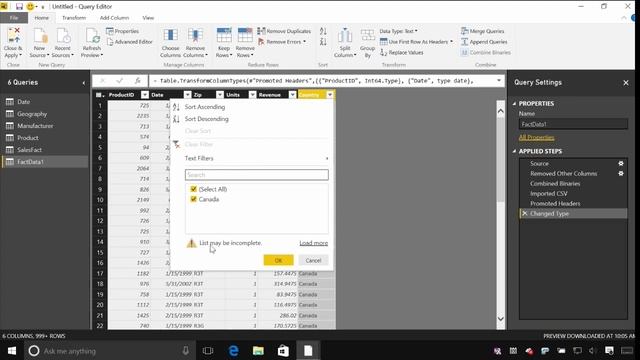Click the filter Search box
Image resolution: width=640 pixels, height=360 pixels.
point(256,175)
